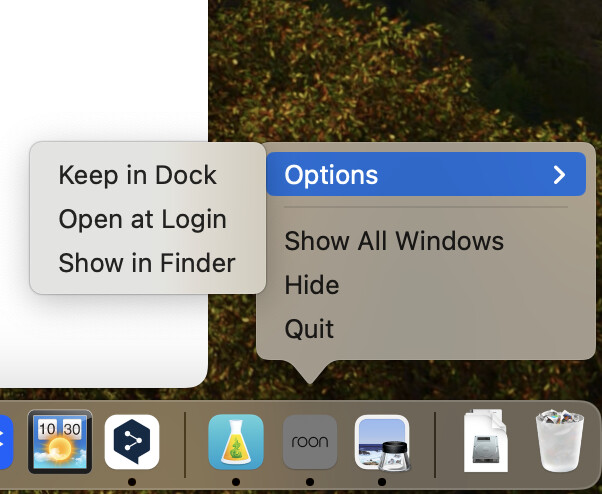Select Hide from the Dock menu
The width and height of the screenshot is (602, 494).
tap(311, 285)
